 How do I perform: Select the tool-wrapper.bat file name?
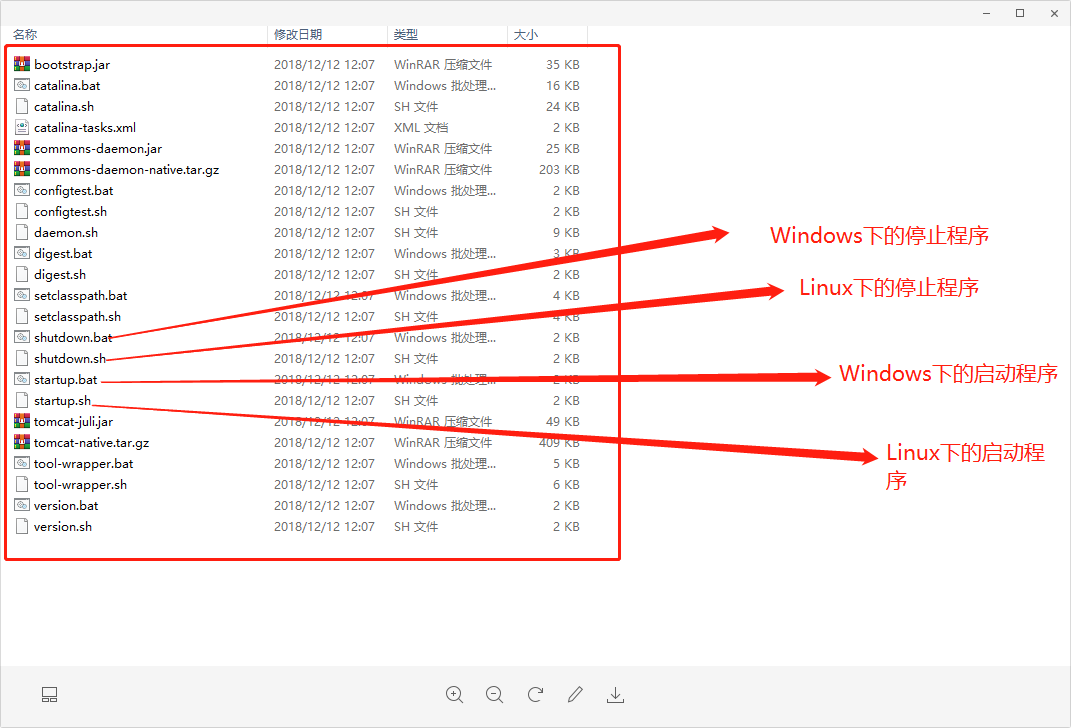pyautogui.click(x=83, y=463)
